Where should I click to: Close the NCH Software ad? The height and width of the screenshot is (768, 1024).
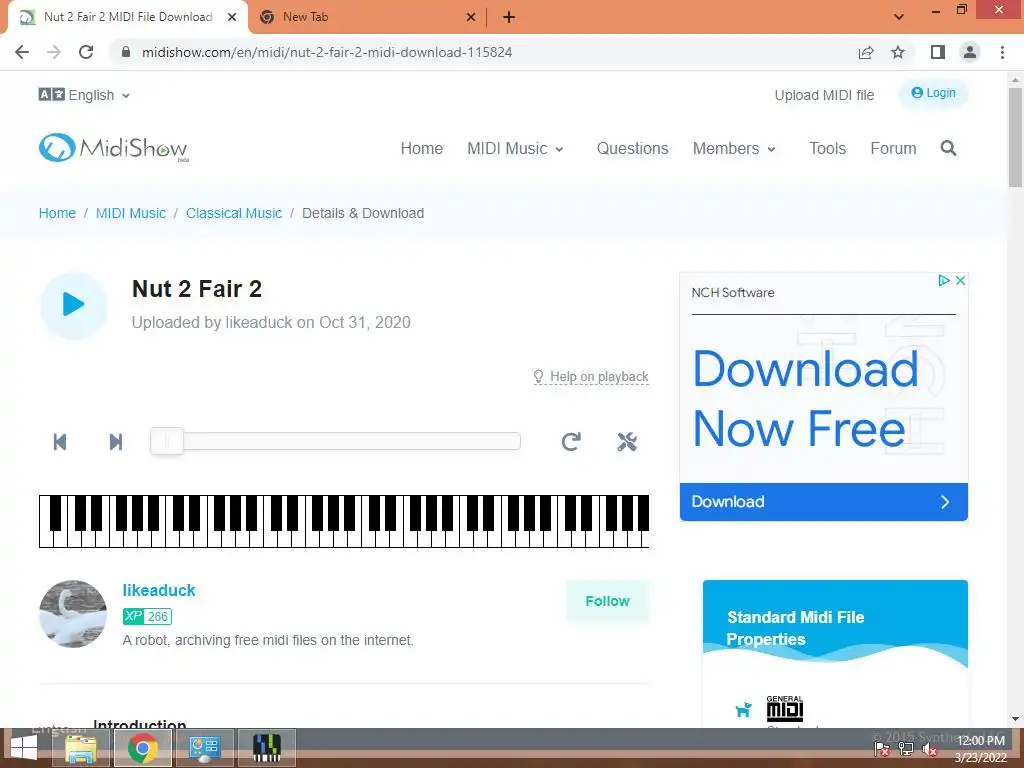pos(960,280)
